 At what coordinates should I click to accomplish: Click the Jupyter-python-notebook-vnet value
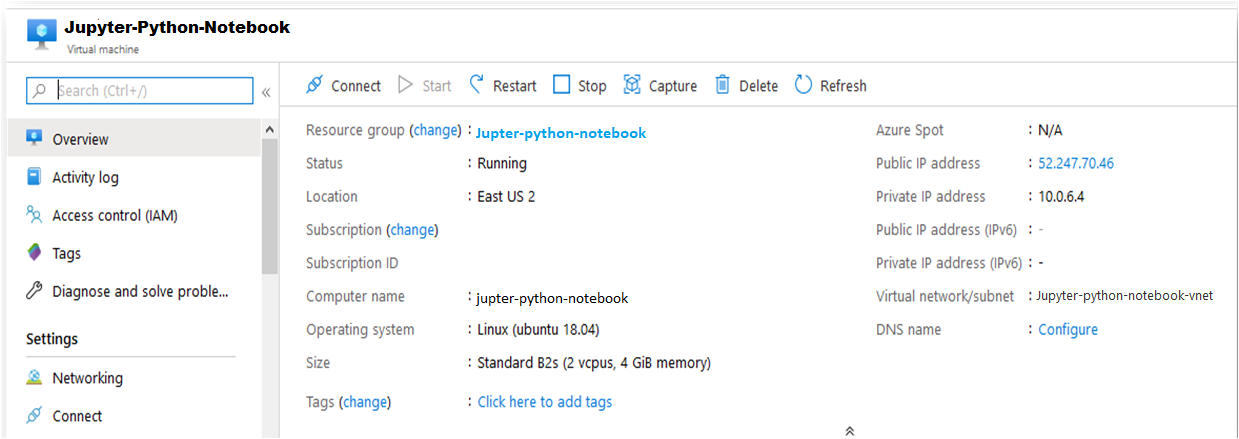1125,296
